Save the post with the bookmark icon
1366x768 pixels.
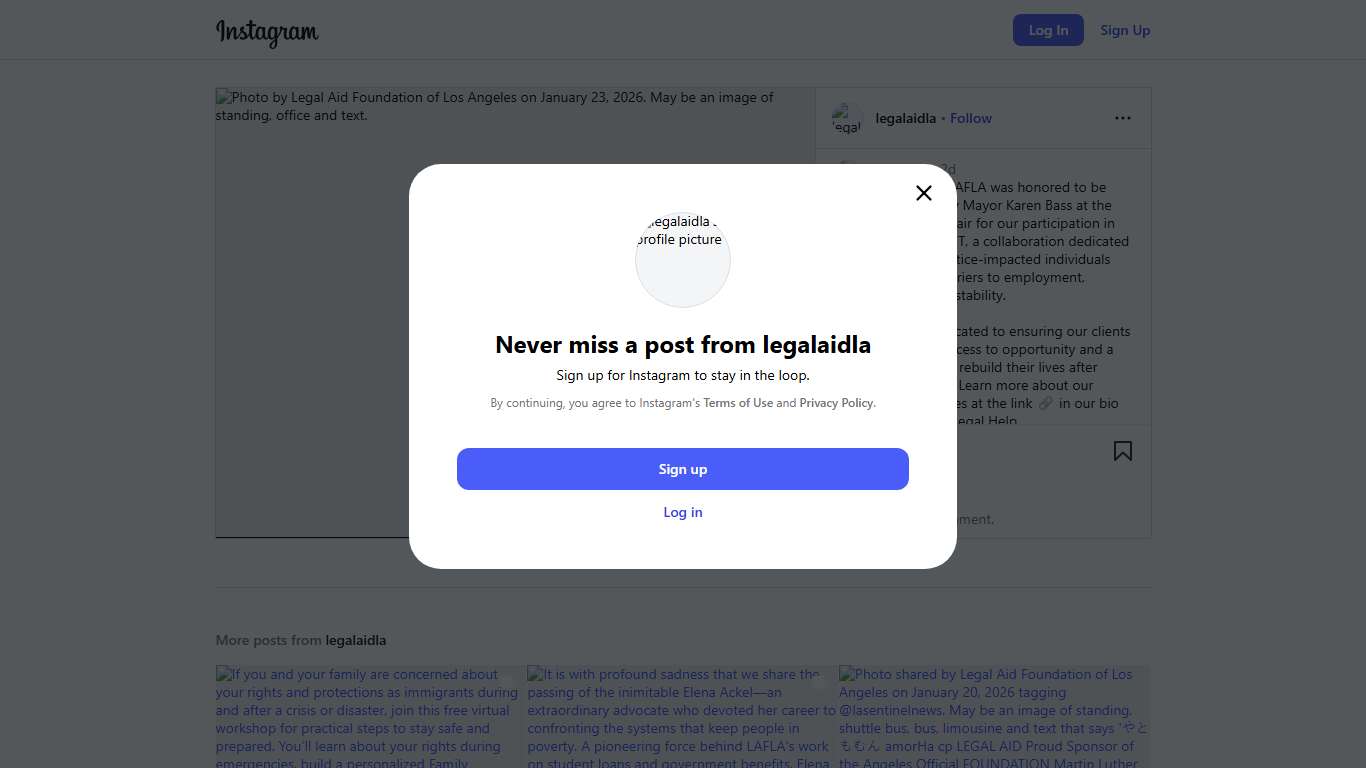pos(1123,451)
